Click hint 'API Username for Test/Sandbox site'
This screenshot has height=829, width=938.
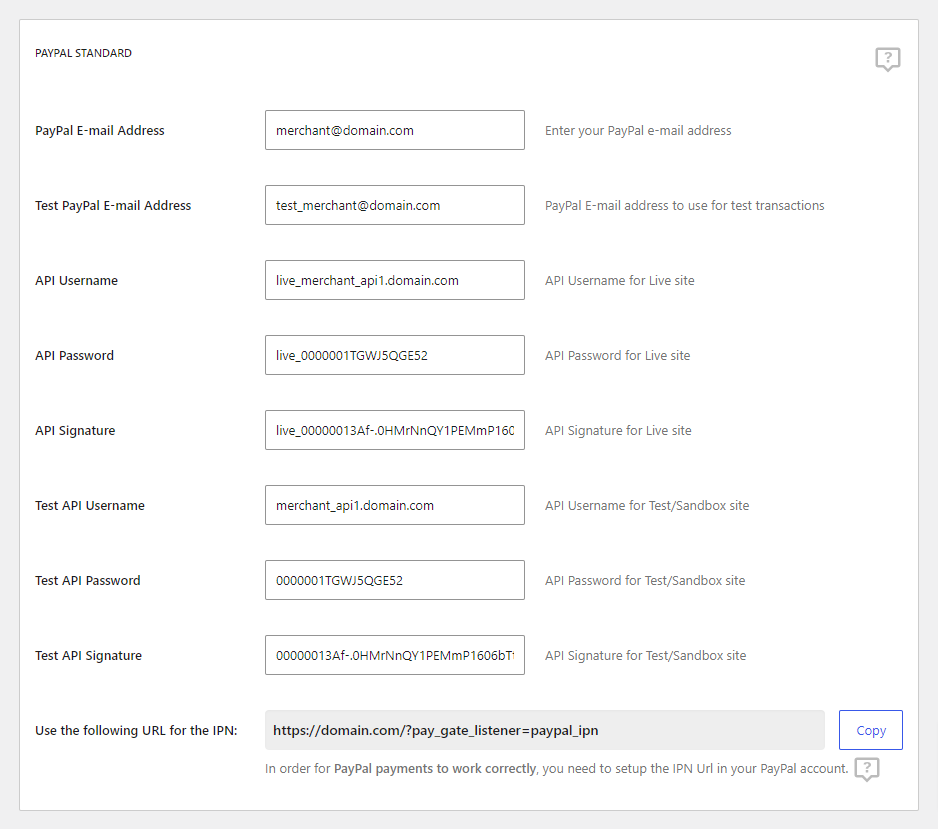[x=647, y=505]
